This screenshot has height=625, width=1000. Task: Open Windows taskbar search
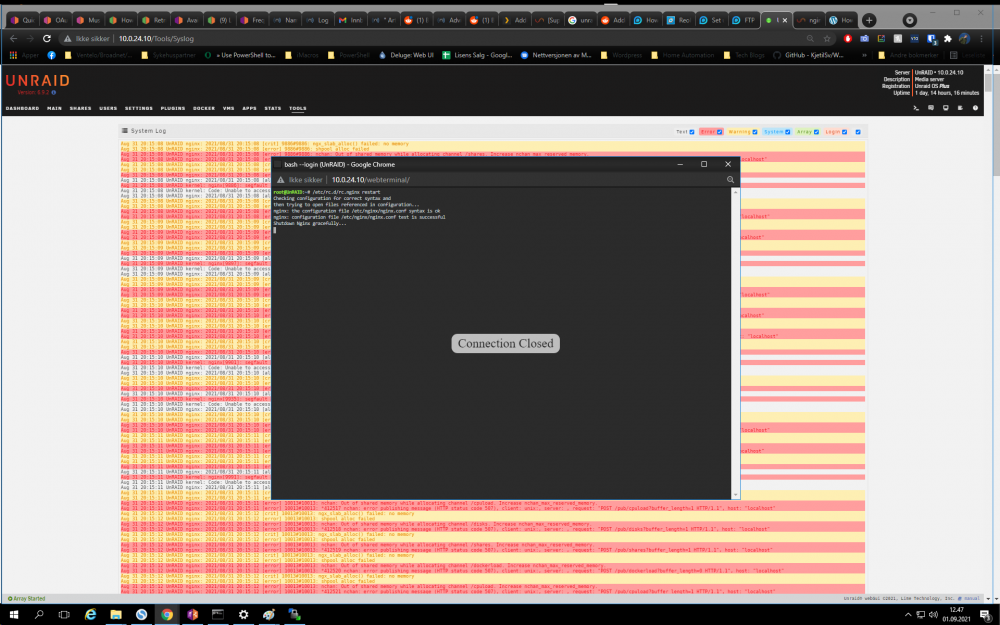tap(39, 615)
